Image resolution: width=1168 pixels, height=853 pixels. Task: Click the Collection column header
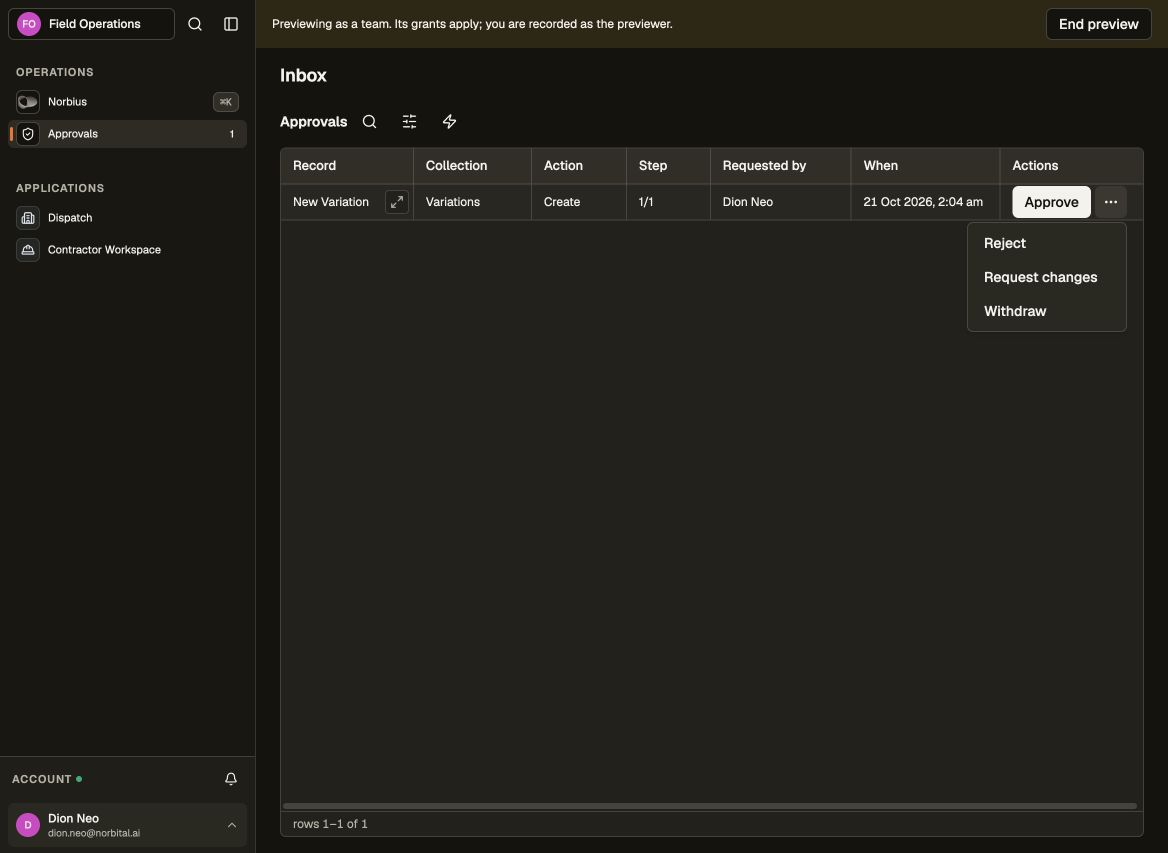coord(472,165)
